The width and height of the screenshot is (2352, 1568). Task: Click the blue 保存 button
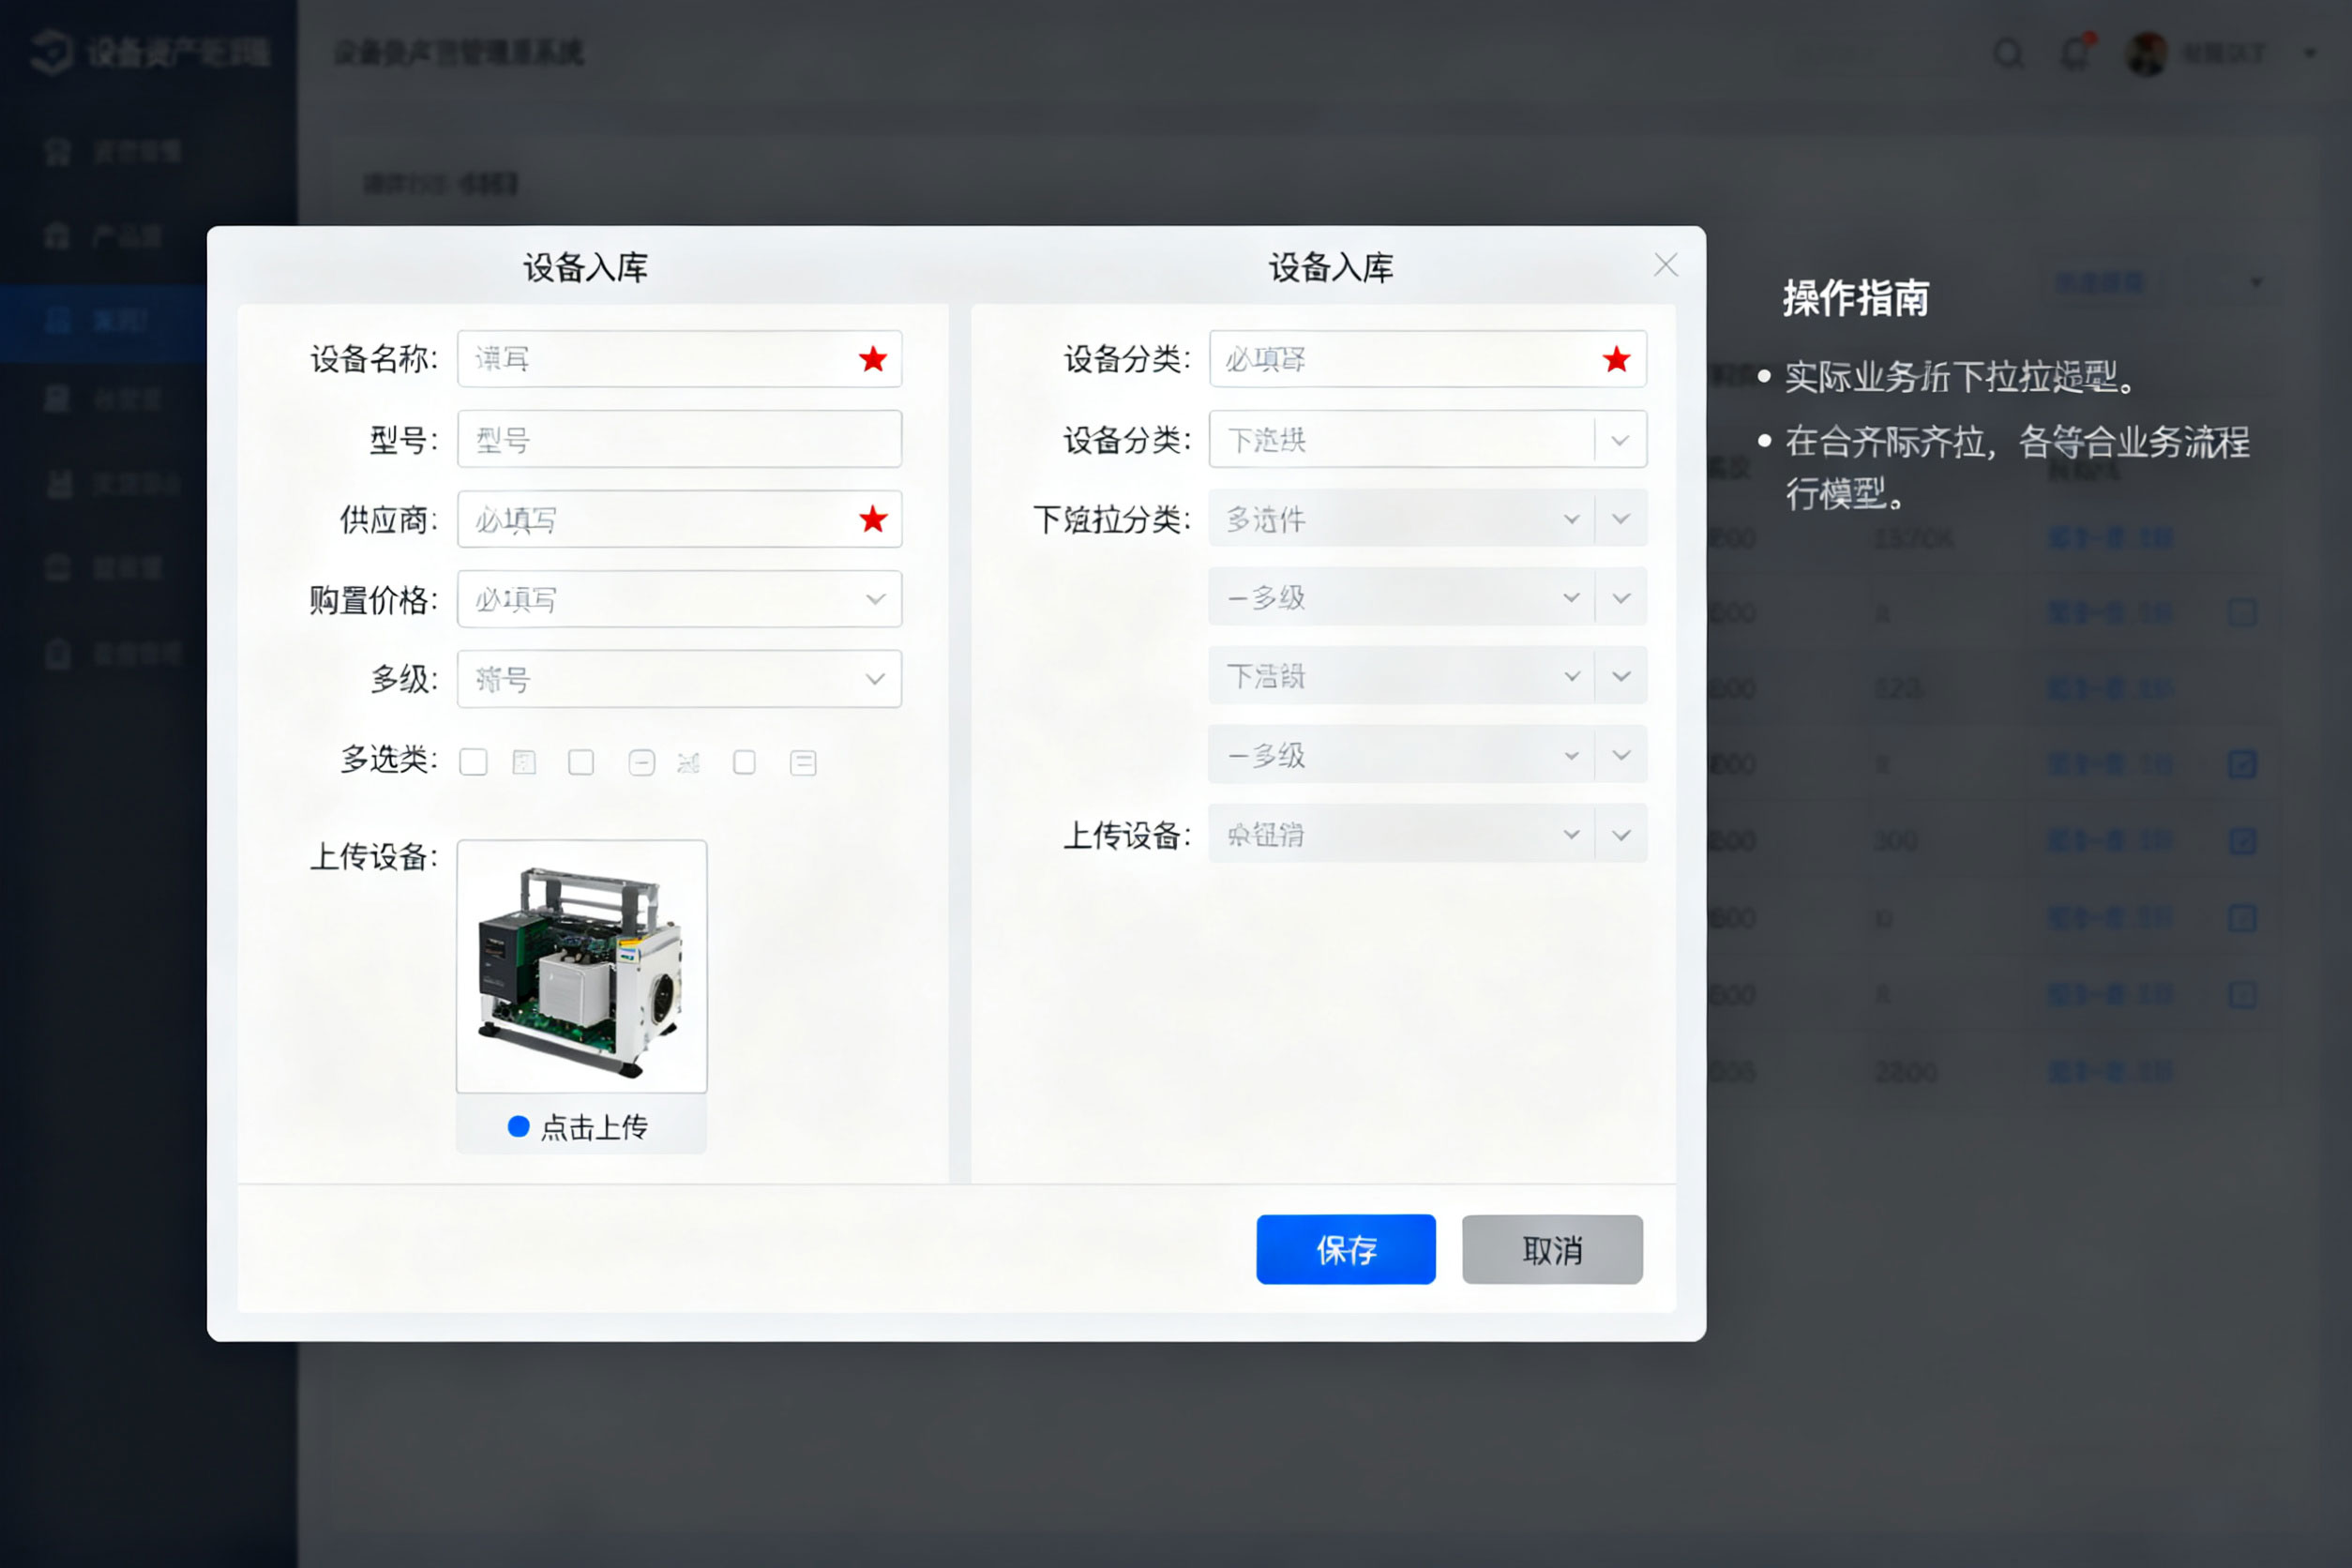[1345, 1249]
